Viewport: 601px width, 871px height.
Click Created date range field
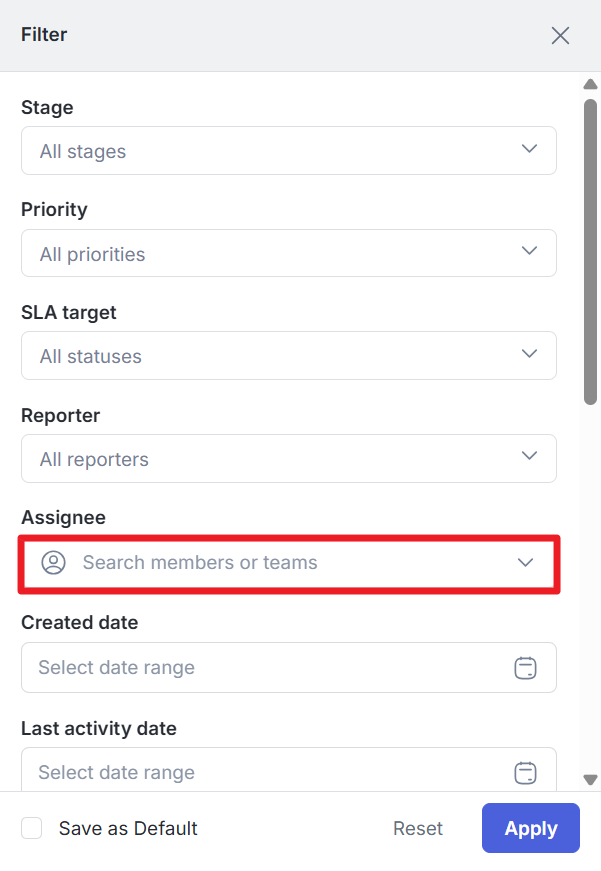pos(260,668)
